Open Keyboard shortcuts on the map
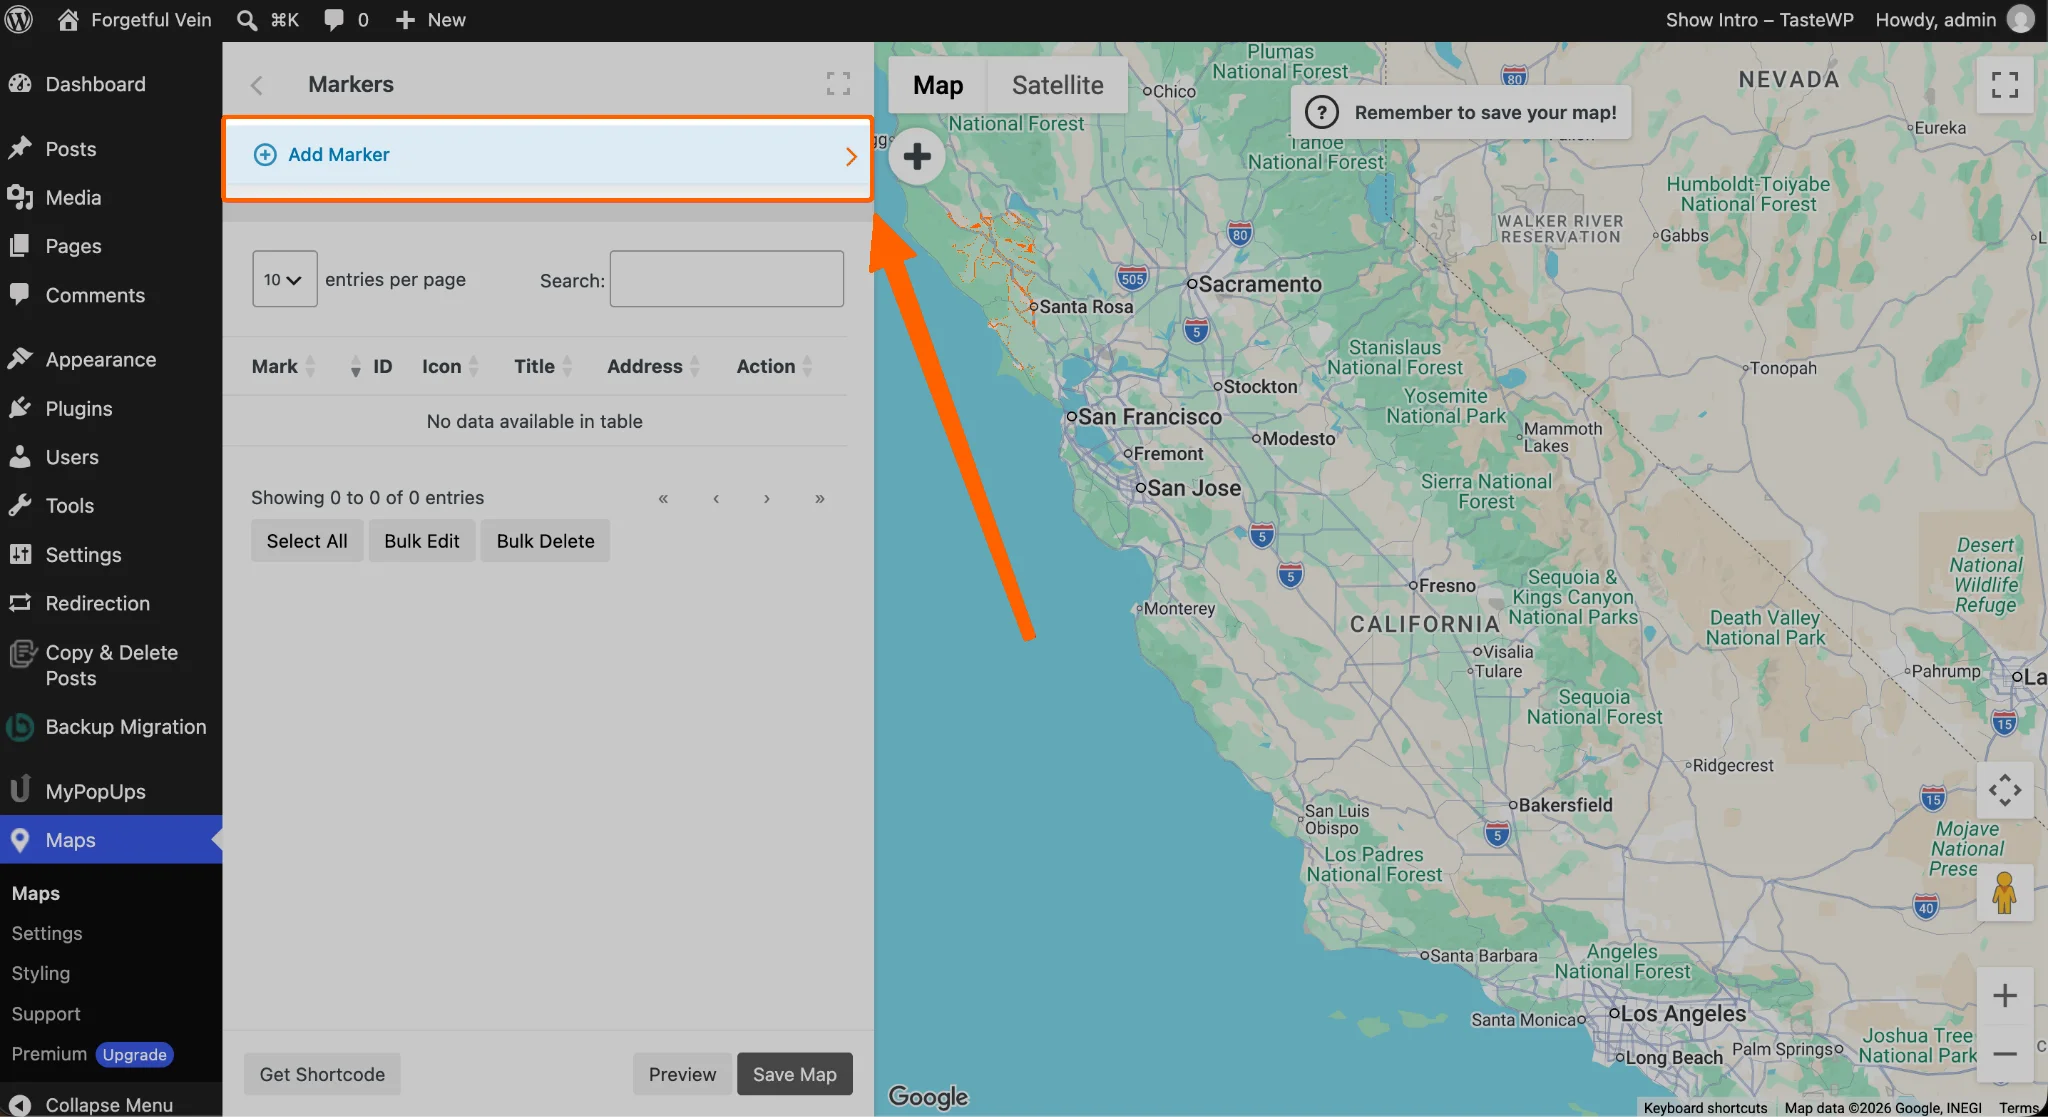2048x1117 pixels. pyautogui.click(x=1705, y=1108)
